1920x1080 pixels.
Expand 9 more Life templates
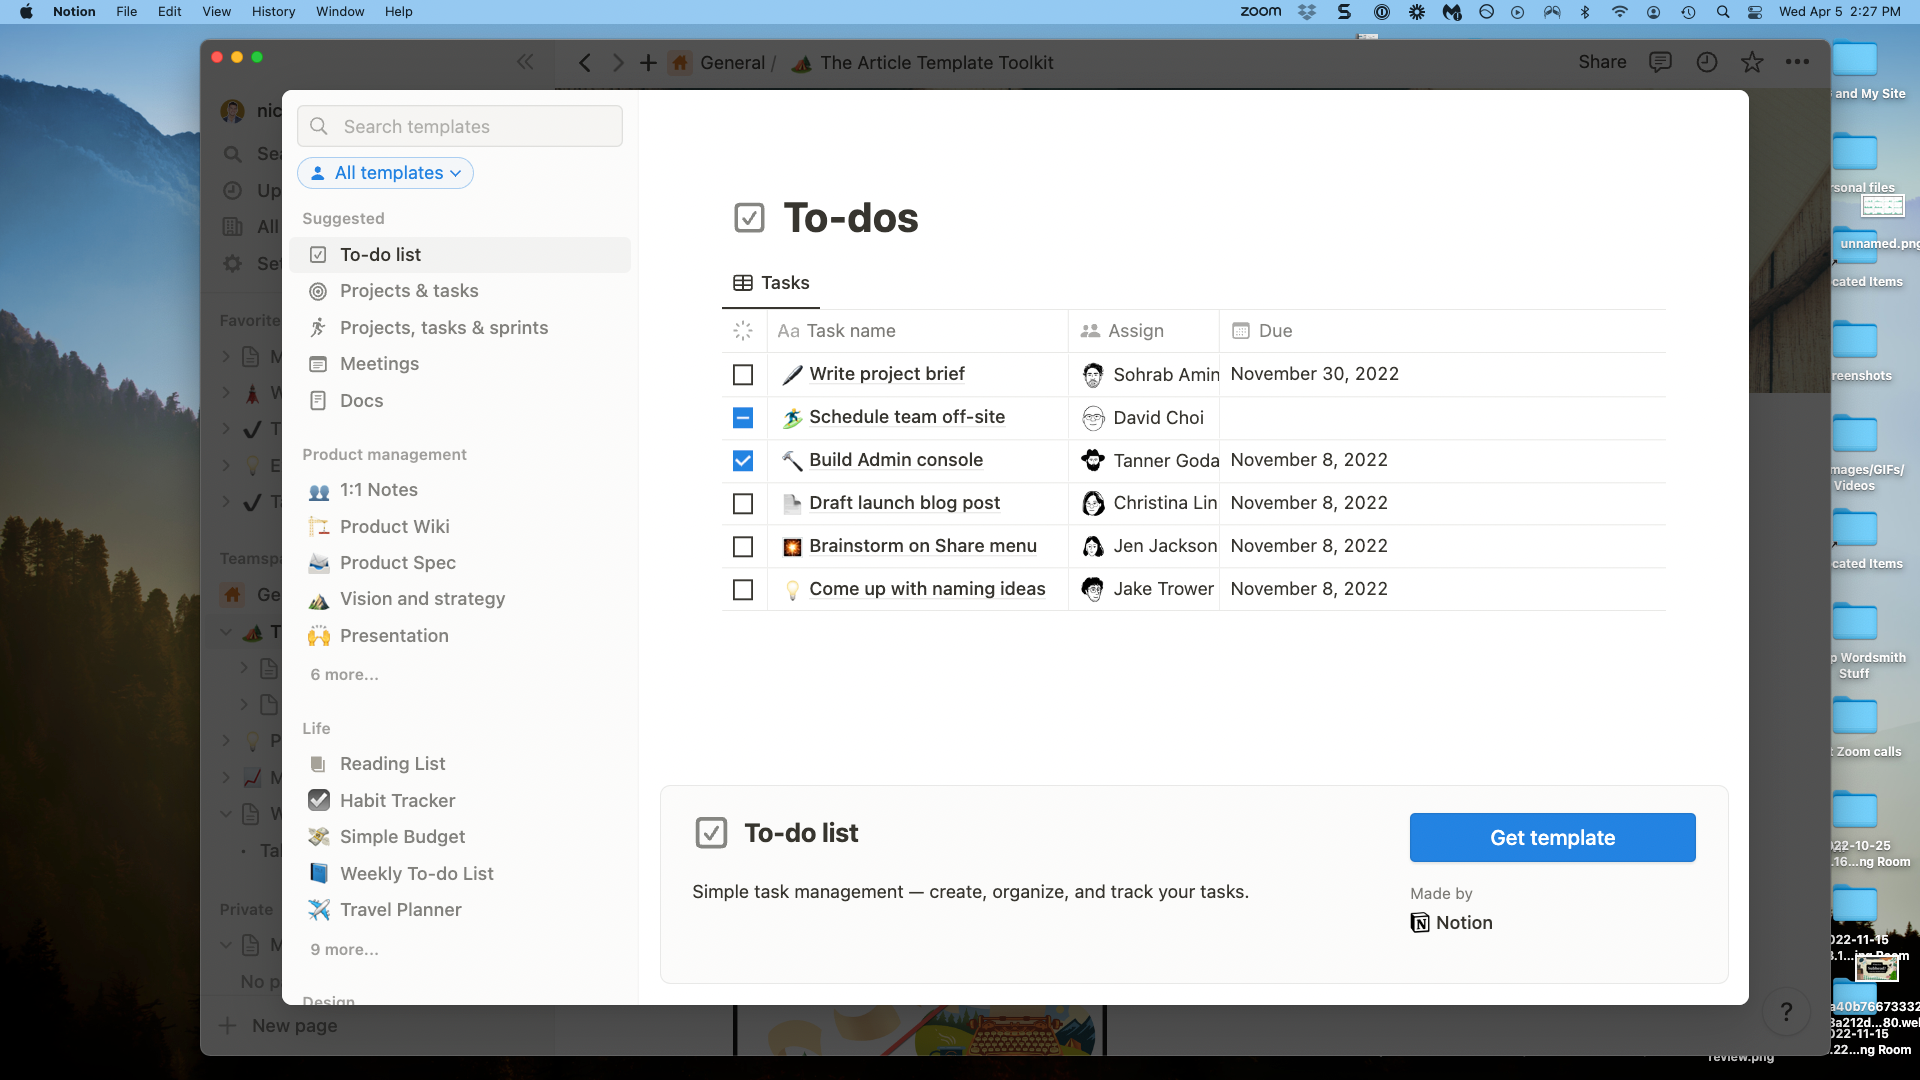click(344, 950)
